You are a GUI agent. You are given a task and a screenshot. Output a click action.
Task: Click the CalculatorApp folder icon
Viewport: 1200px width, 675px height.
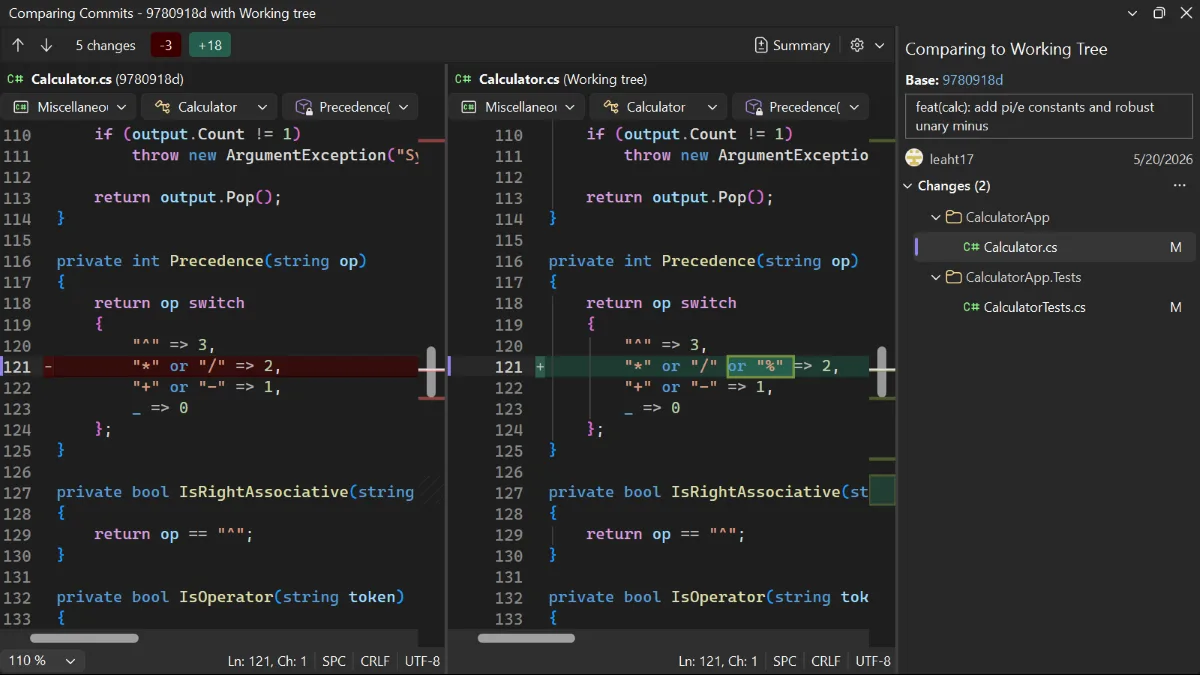coord(954,217)
